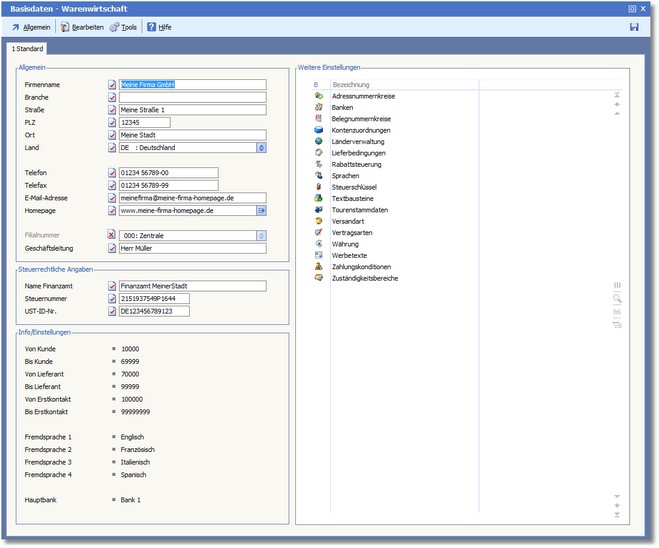Toggle the checkbox next to Firmenname

(112, 85)
